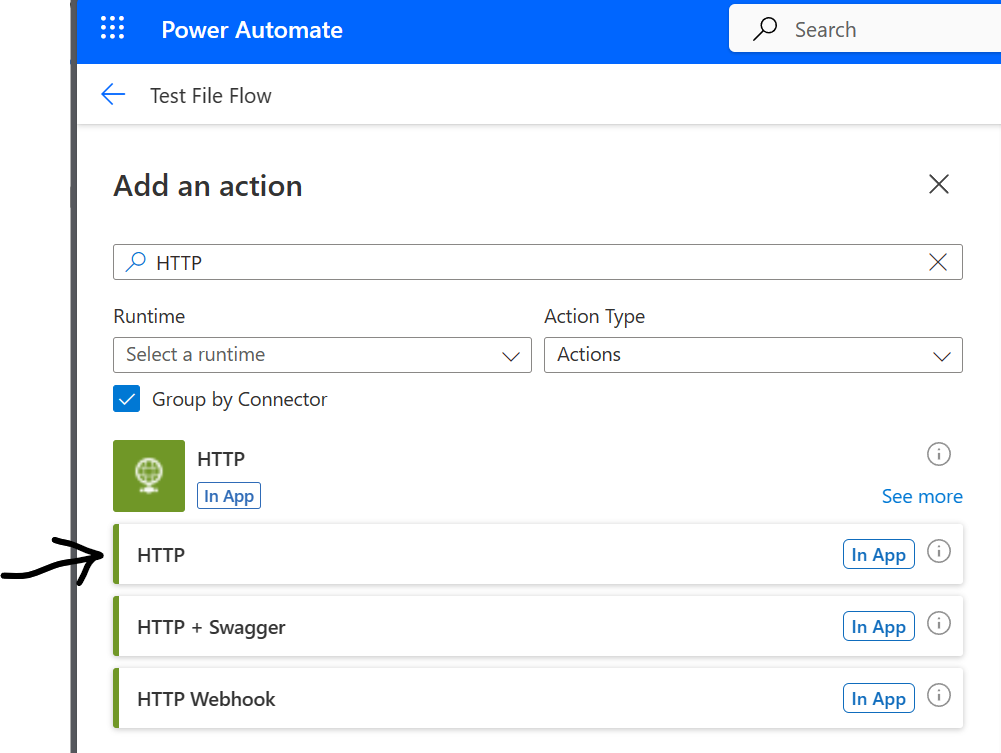Focus the action search field containing HTTP

tap(538, 262)
